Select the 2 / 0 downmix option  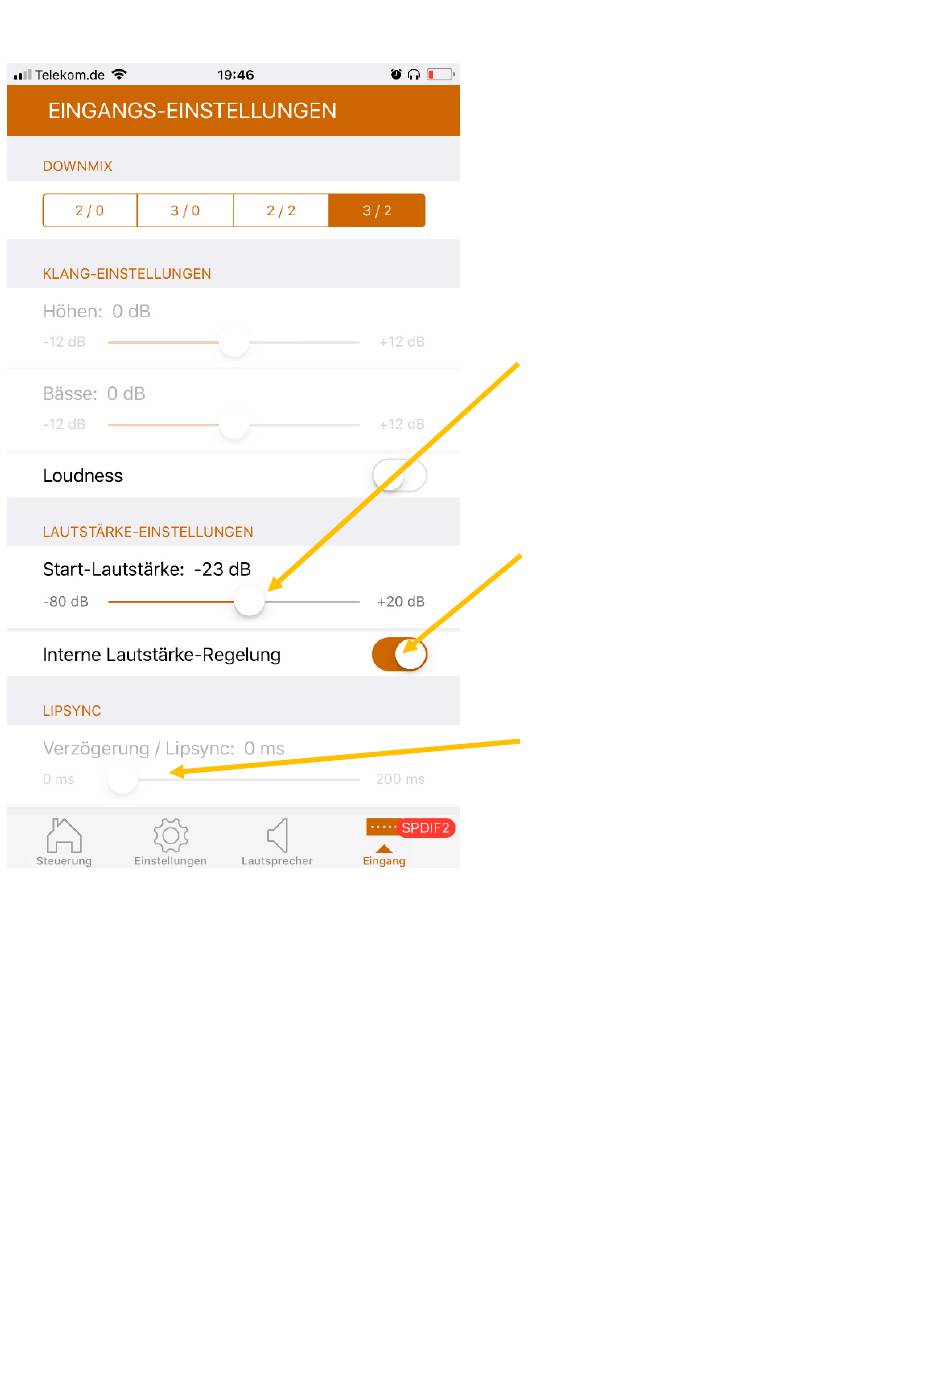point(90,210)
